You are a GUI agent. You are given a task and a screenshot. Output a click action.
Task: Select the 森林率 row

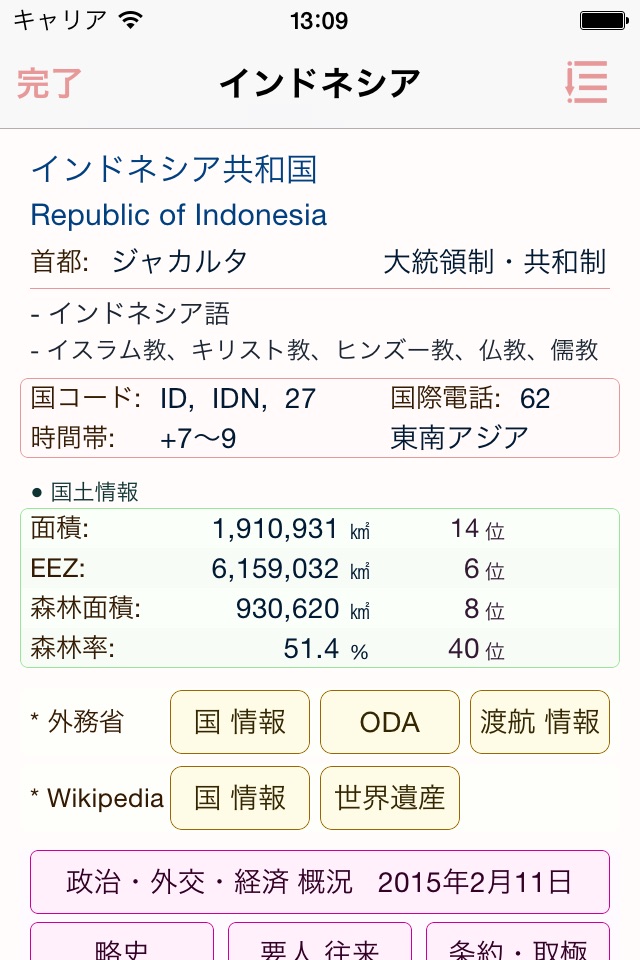pyautogui.click(x=320, y=649)
